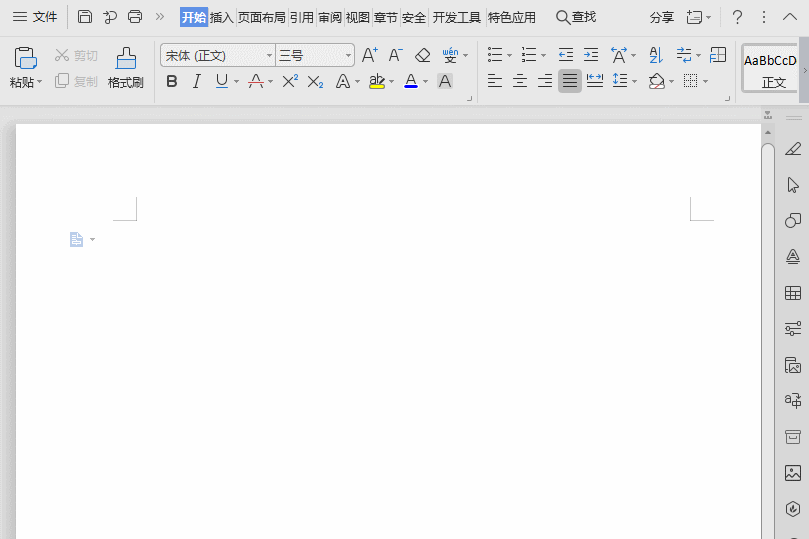Image resolution: width=809 pixels, height=539 pixels.
Task: Click the insert table layout icon in ribbon
Action: [718, 55]
